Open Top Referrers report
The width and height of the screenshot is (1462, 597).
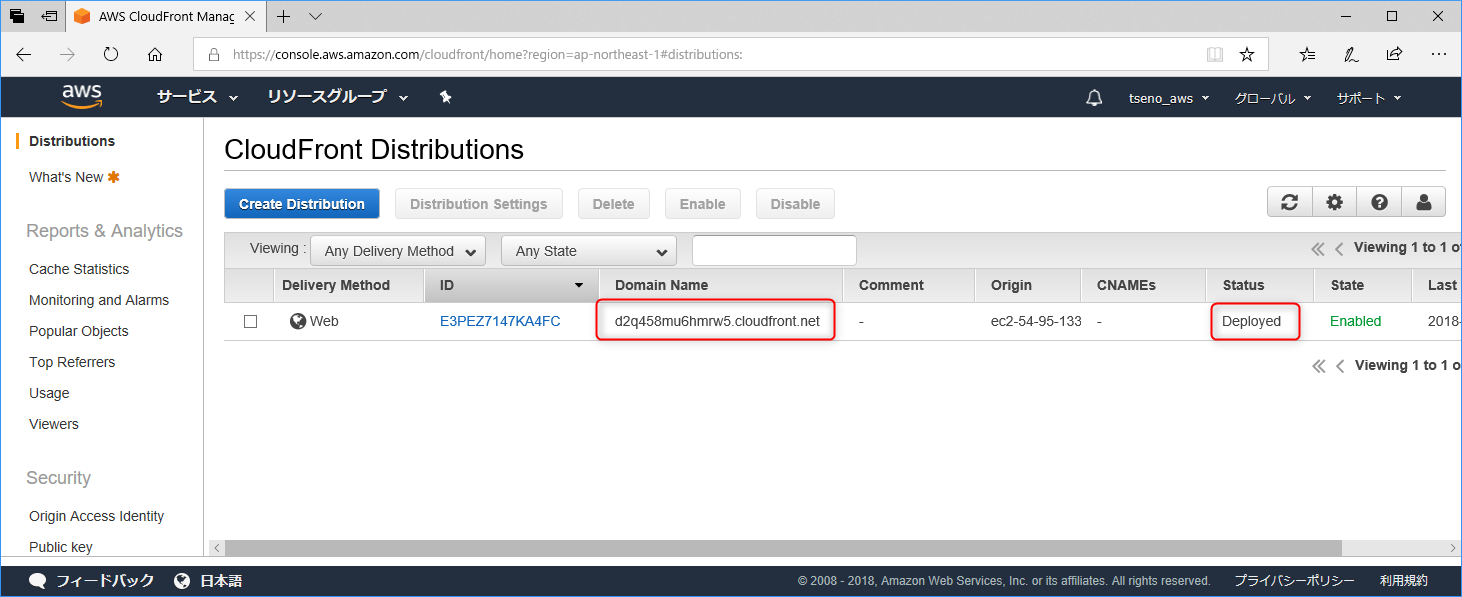click(72, 362)
